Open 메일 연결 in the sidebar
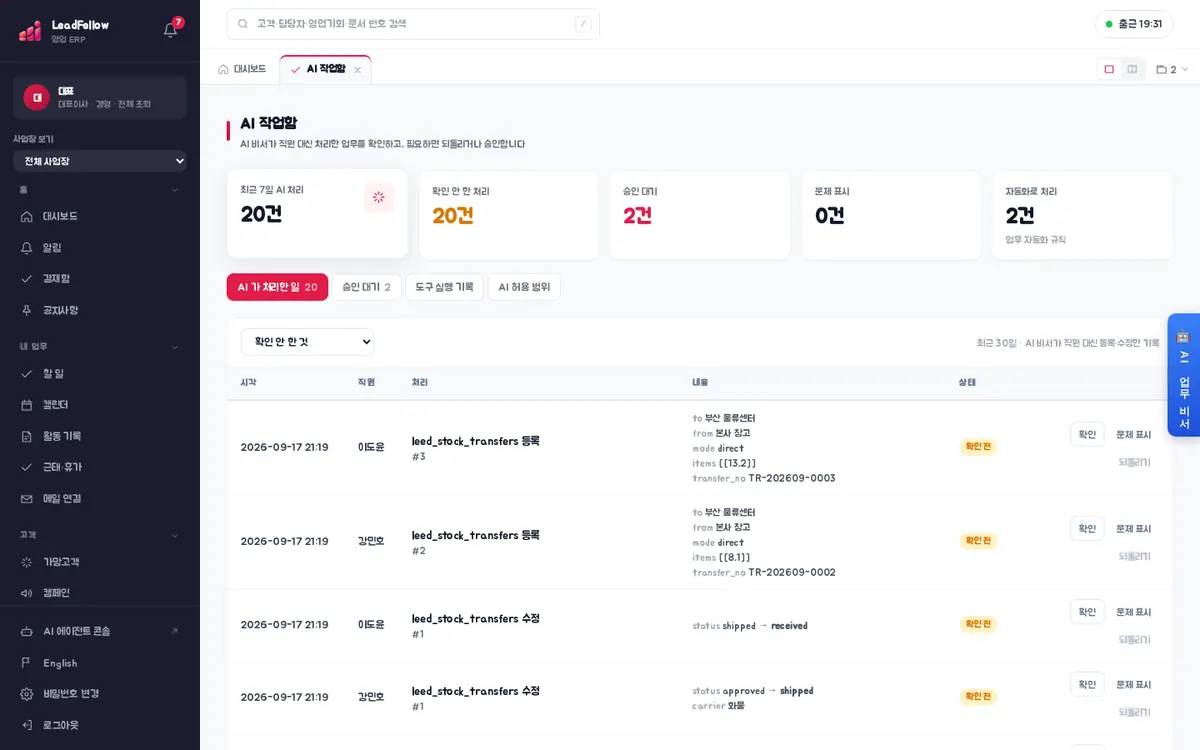 tap(100, 498)
